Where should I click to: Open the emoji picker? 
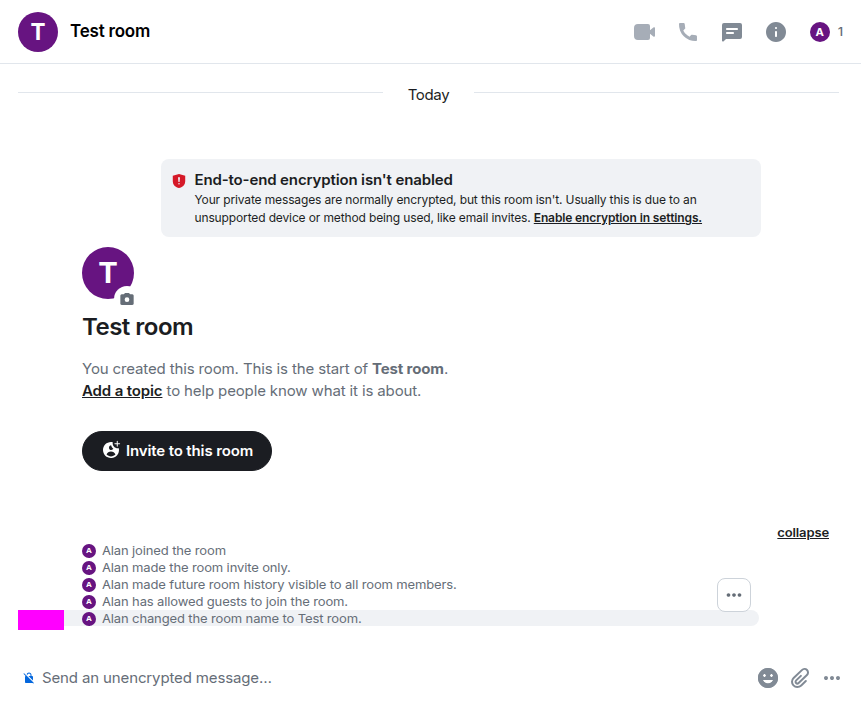pos(768,678)
